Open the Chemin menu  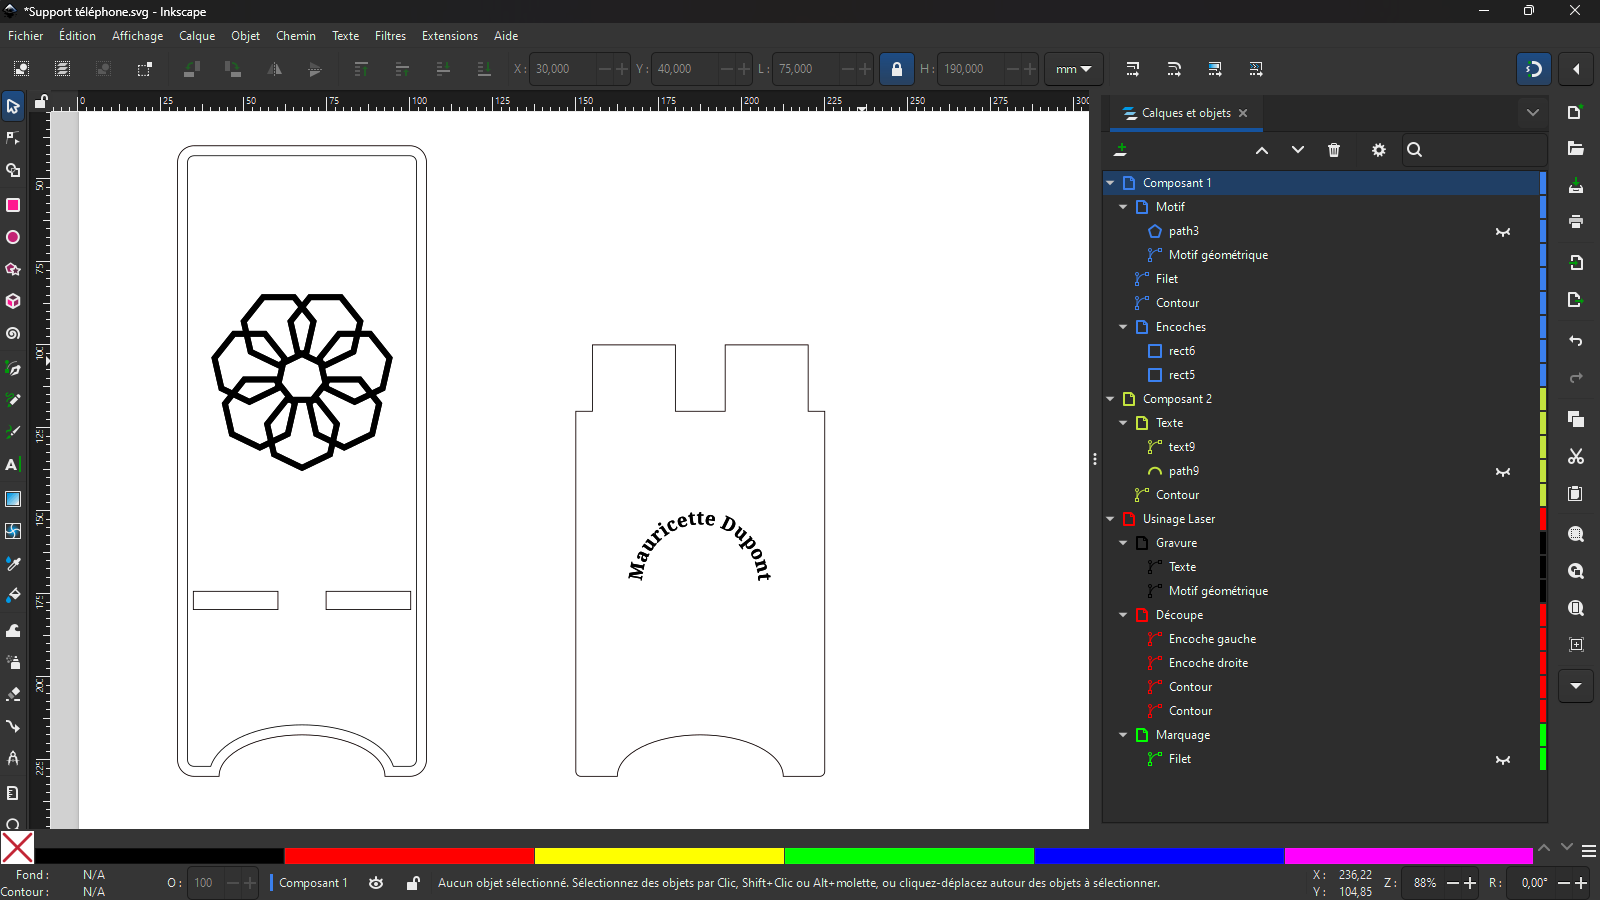tap(295, 36)
